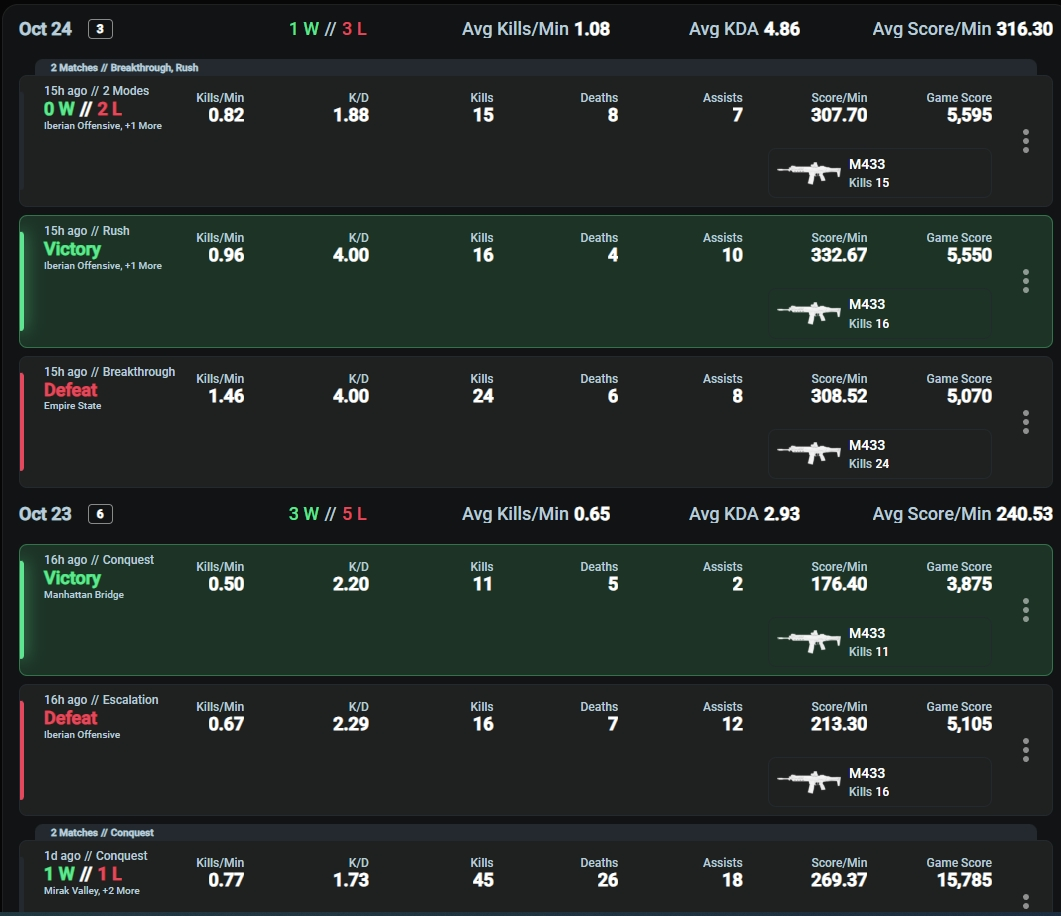
Task: Click the 1 W // 3 L record
Action: pos(328,29)
